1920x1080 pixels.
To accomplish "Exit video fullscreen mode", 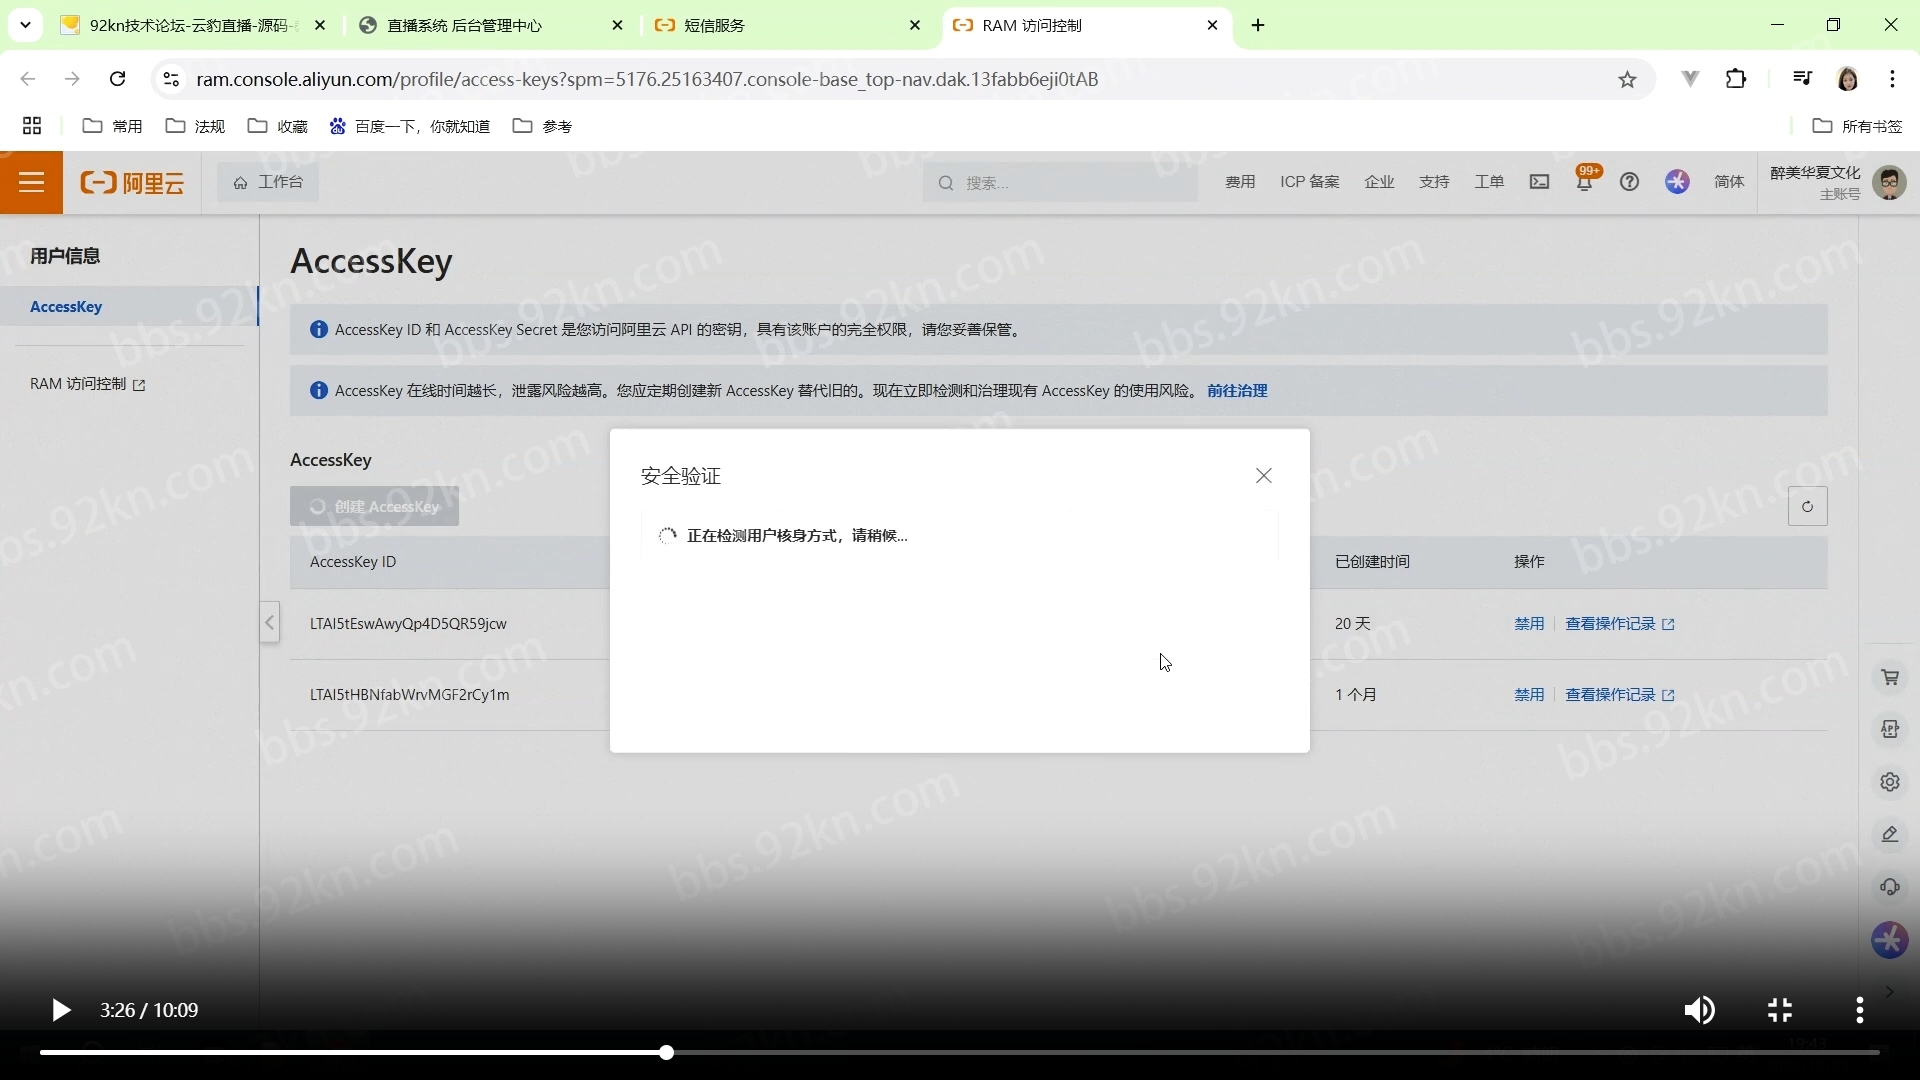I will 1780,1011.
